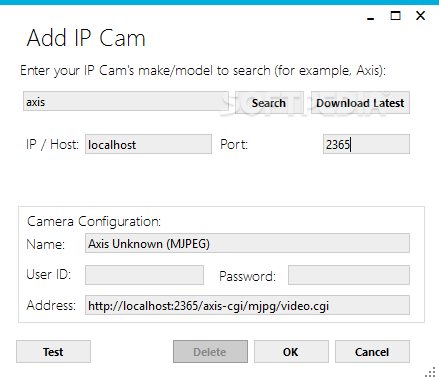Click the User ID: label
439x381 pixels.
tap(49, 274)
